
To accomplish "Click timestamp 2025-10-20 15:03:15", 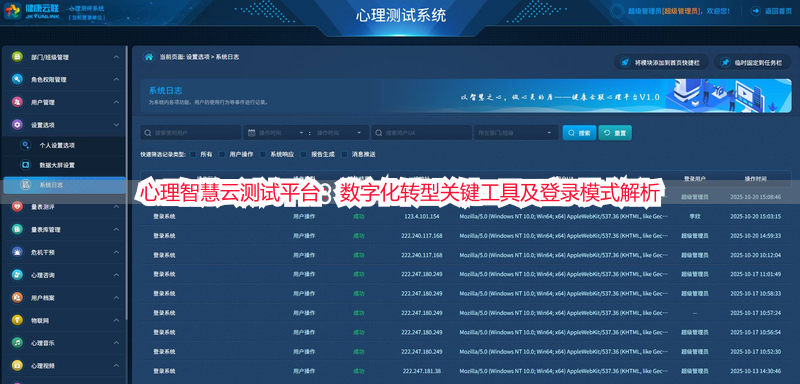I will (755, 216).
